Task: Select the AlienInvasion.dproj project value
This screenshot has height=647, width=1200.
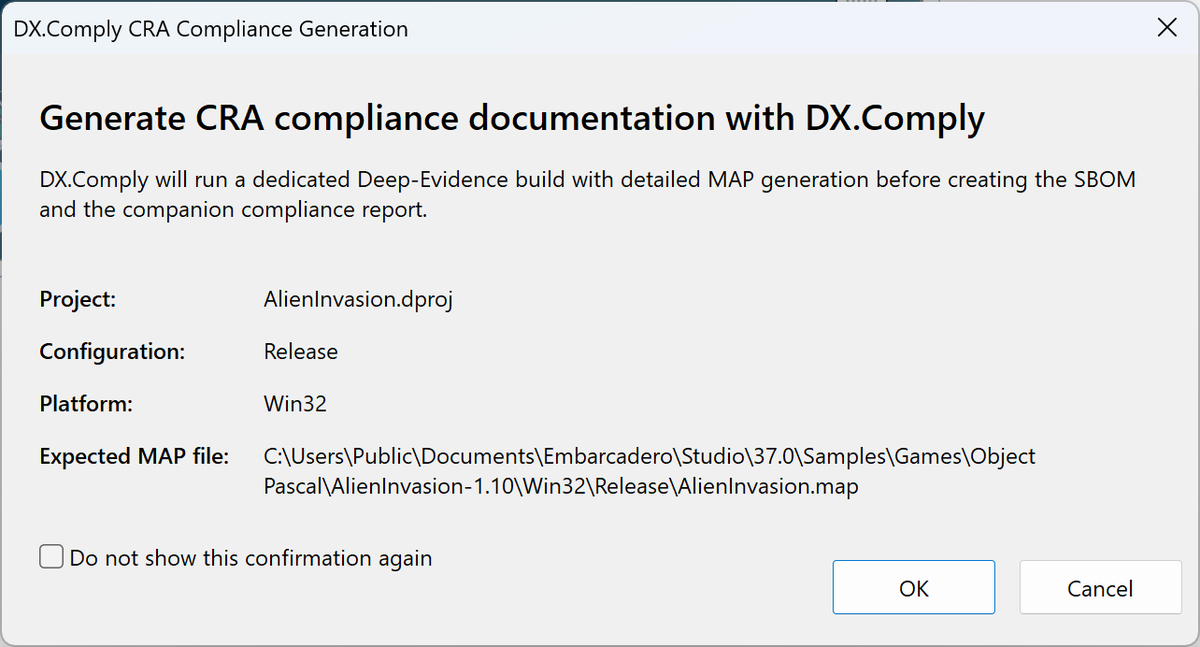Action: 358,300
